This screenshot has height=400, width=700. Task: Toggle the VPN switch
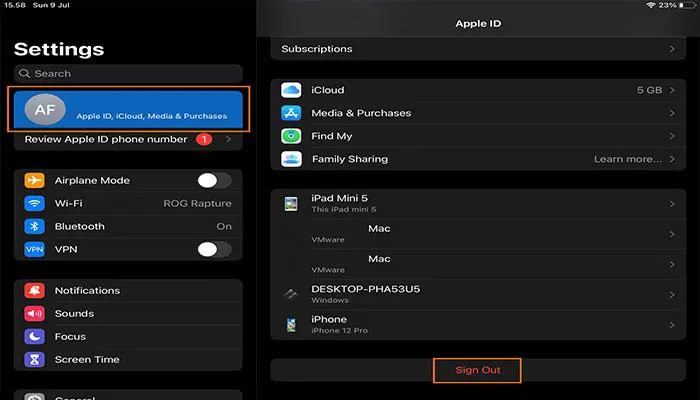coord(215,249)
